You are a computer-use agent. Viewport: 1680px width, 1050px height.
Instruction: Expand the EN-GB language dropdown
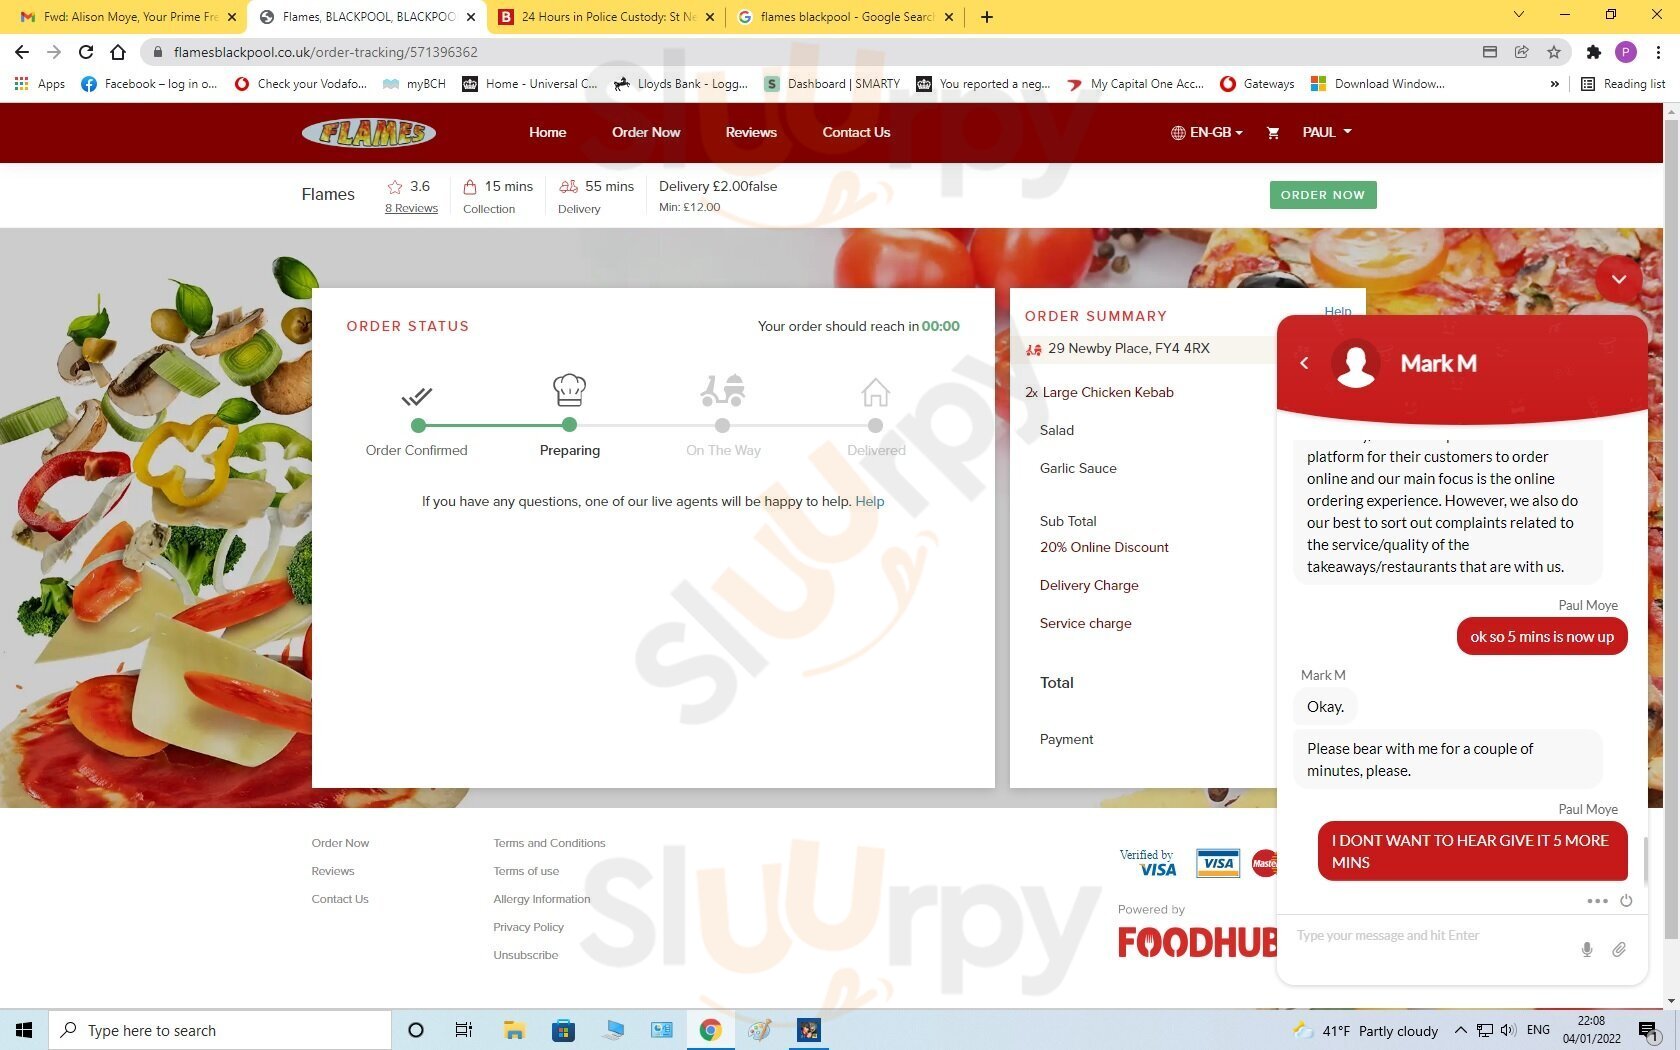pos(1207,132)
